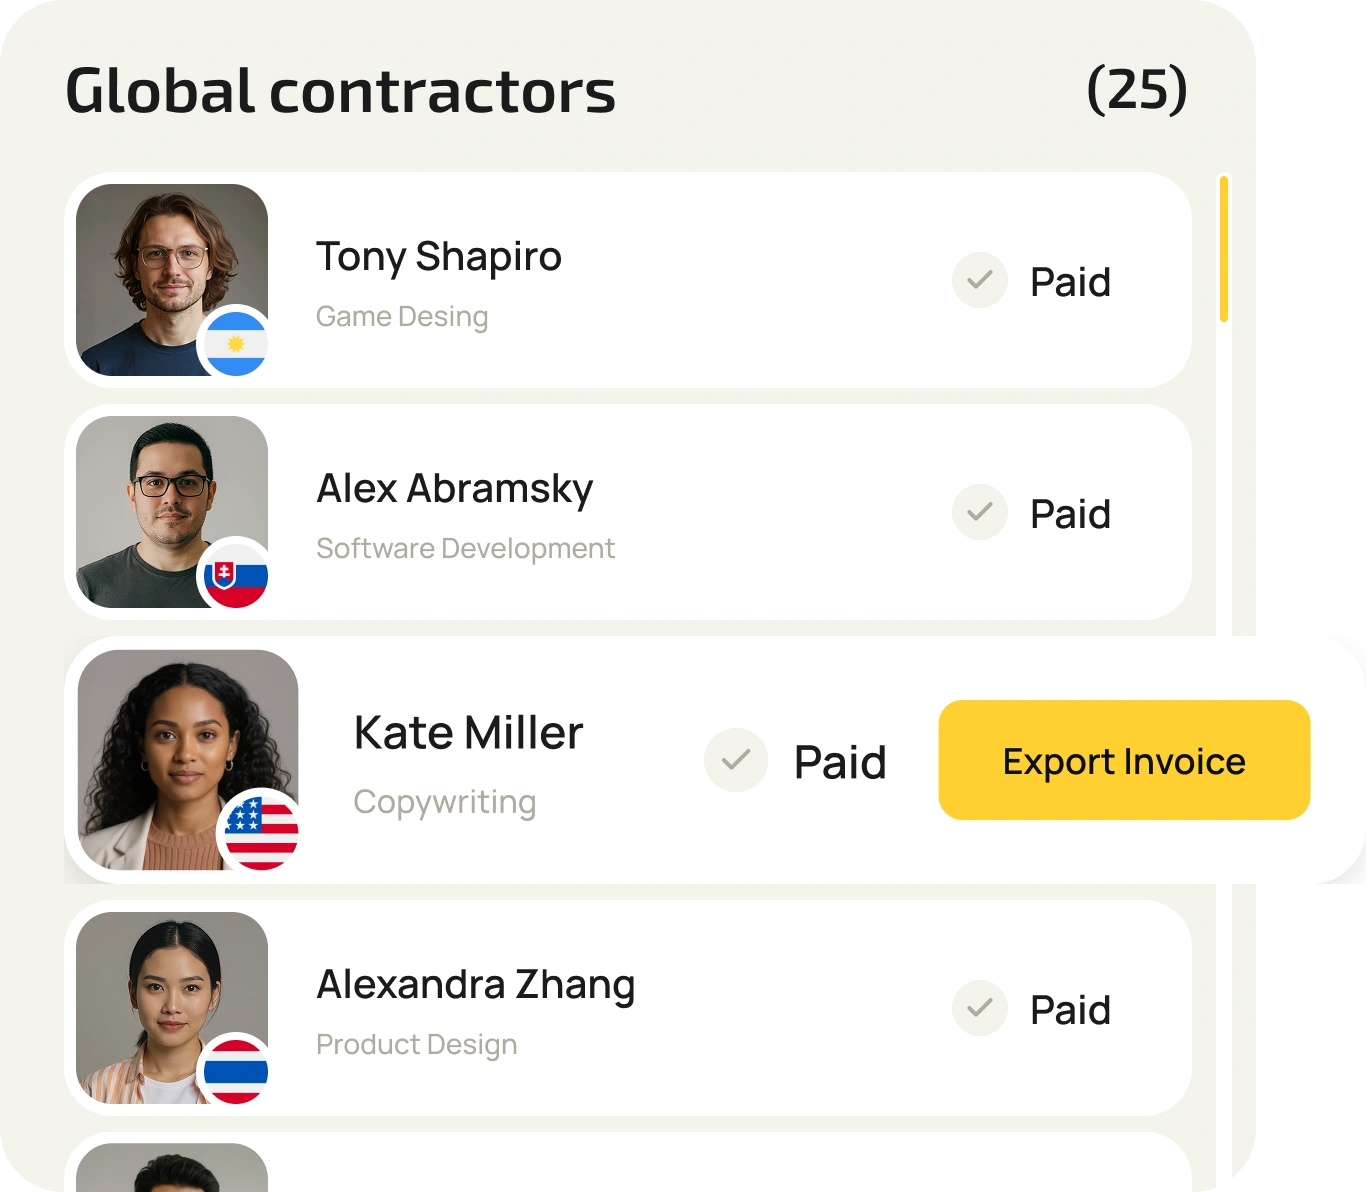The height and width of the screenshot is (1192, 1368).
Task: Select the Alex Abramsky contractor name
Action: [455, 489]
